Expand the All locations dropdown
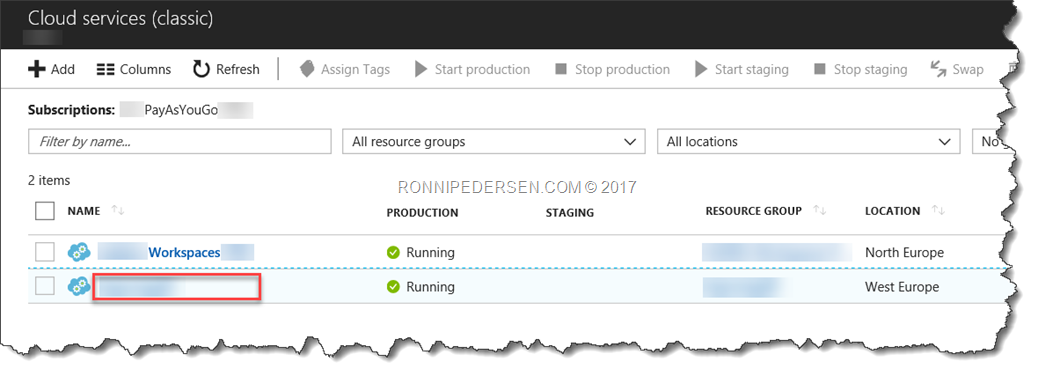 point(808,142)
